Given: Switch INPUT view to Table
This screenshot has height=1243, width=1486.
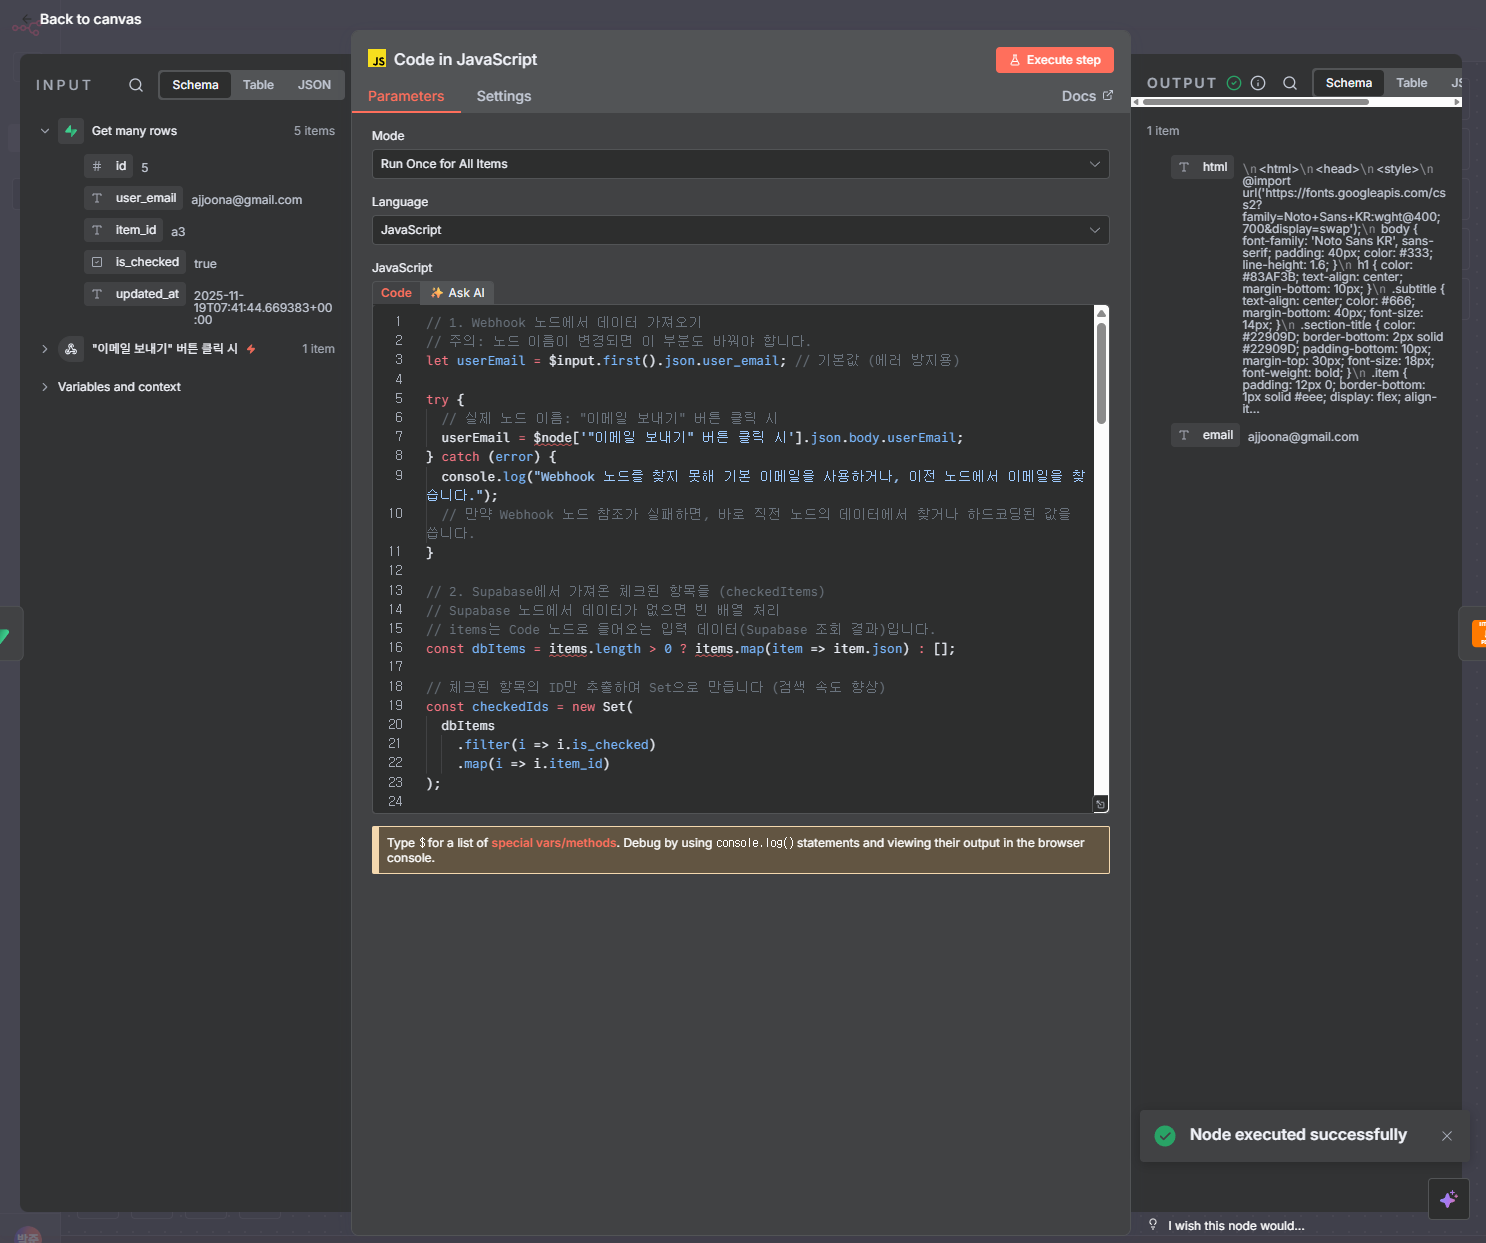Looking at the screenshot, I should coord(258,85).
